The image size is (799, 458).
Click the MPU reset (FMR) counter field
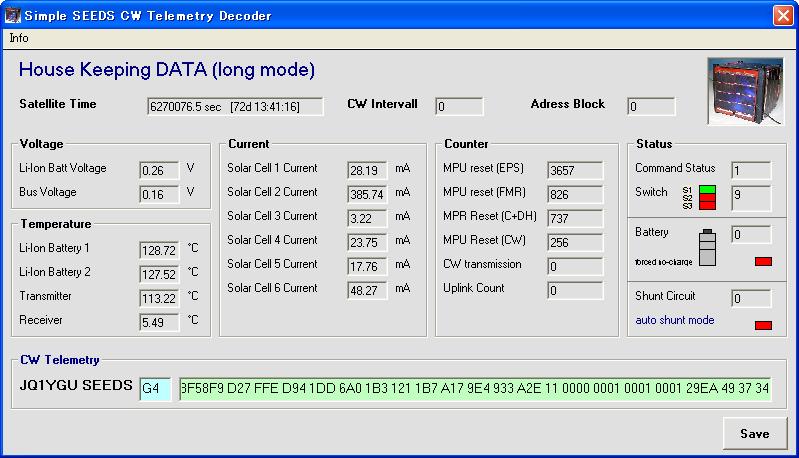tap(575, 194)
